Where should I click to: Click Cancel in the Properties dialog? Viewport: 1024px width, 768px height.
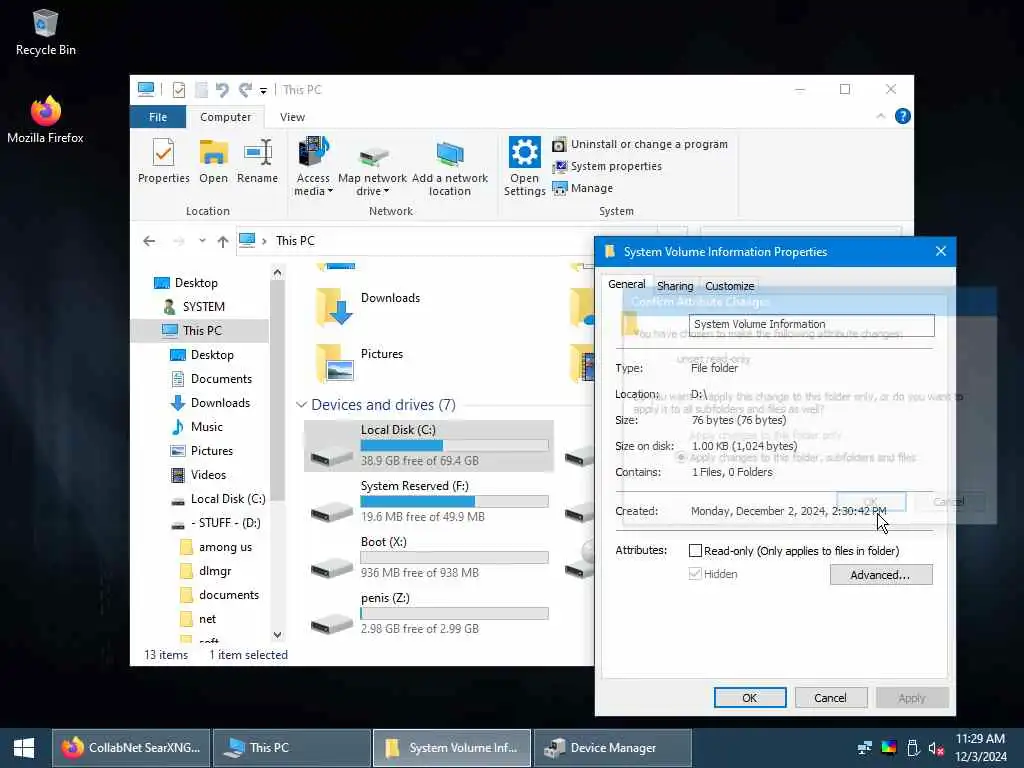pyautogui.click(x=831, y=697)
